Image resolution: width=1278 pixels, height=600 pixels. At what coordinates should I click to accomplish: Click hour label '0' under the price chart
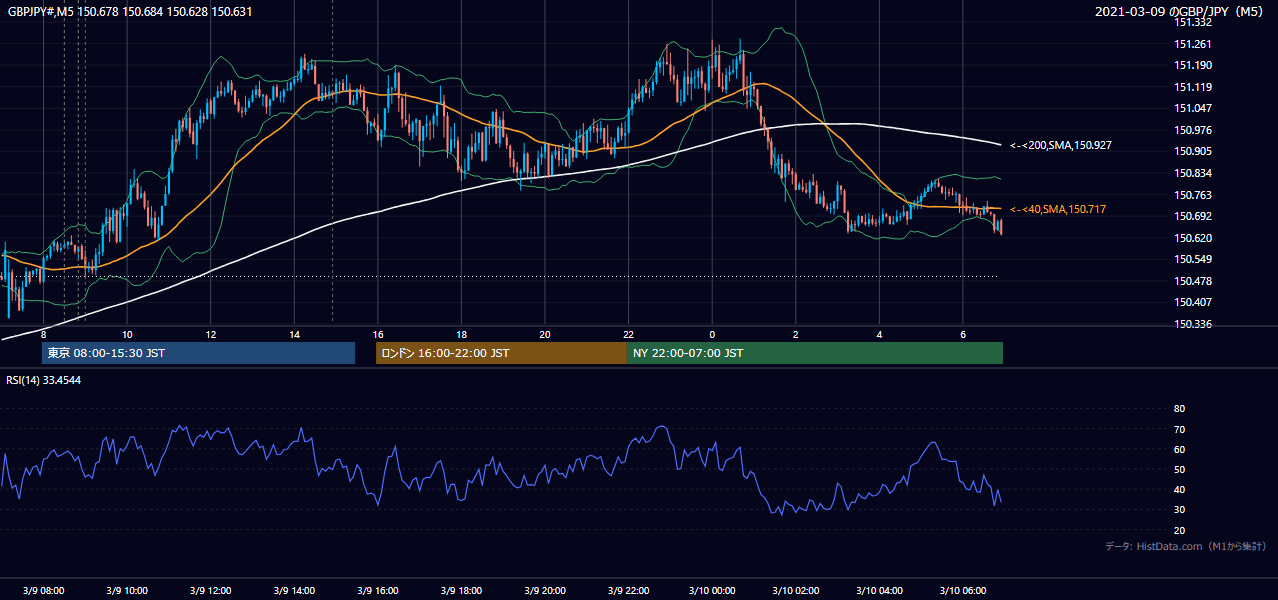tap(712, 334)
